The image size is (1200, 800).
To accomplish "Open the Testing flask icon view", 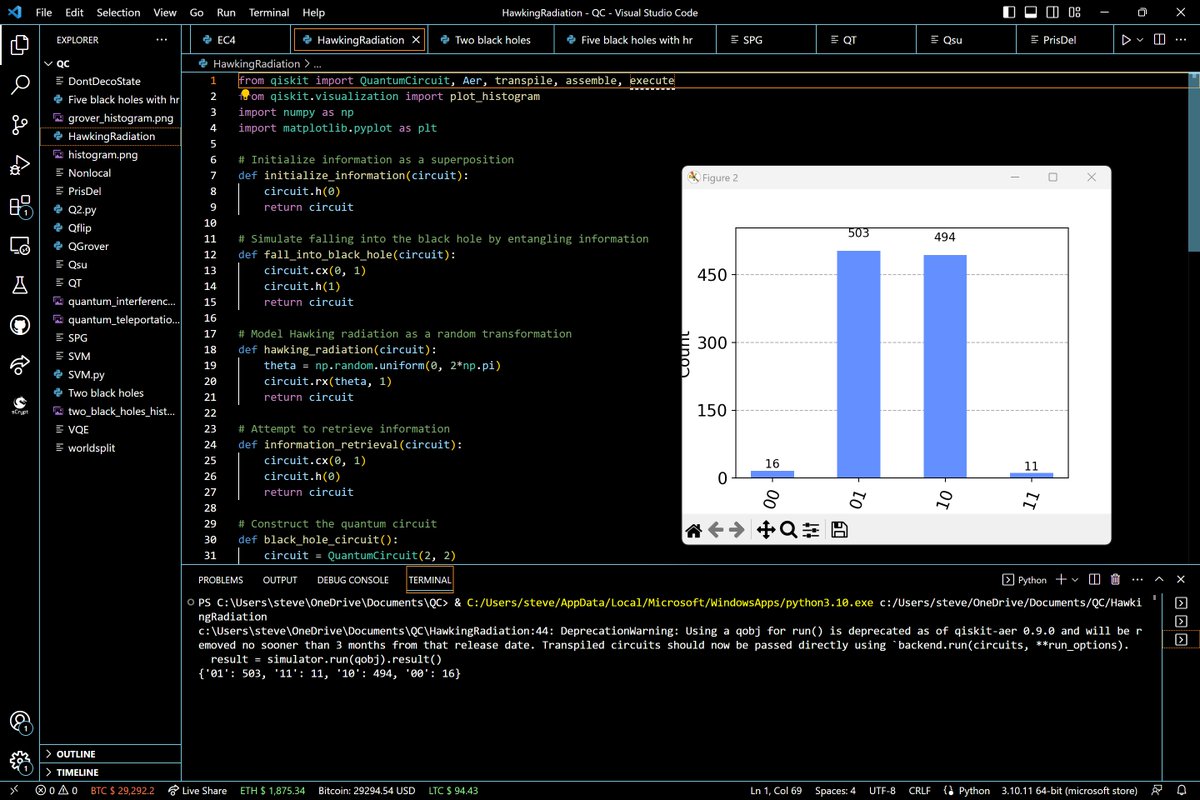I will [x=20, y=285].
